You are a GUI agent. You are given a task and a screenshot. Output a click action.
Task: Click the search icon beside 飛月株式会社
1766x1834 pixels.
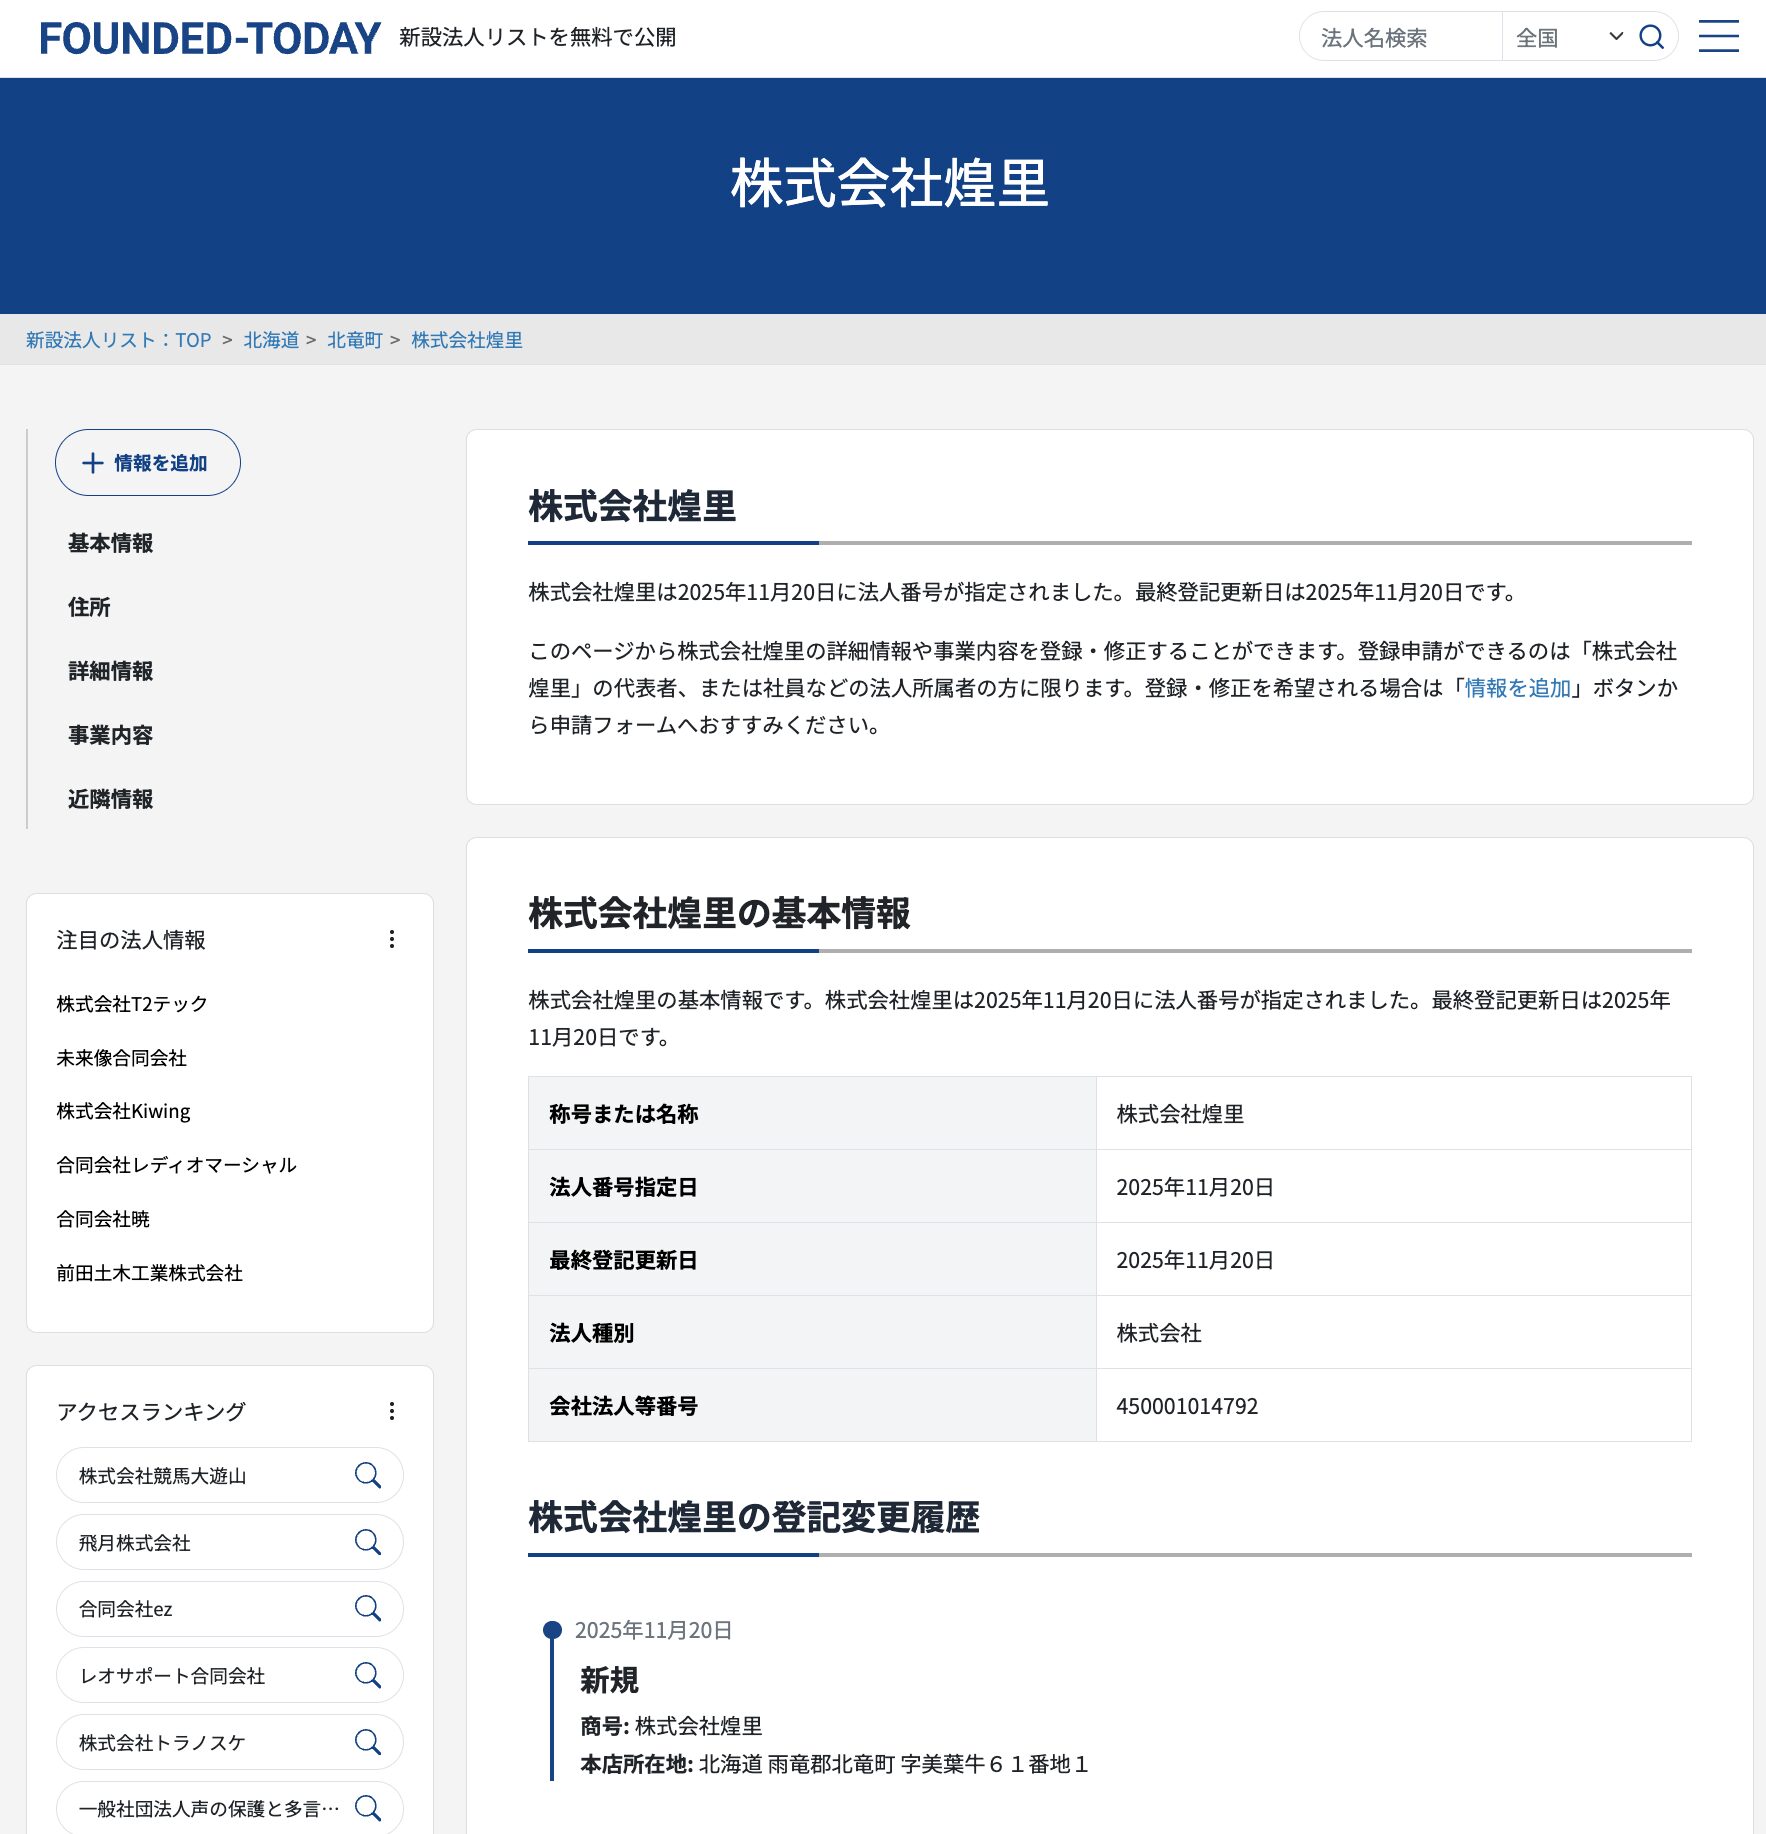(x=368, y=1542)
